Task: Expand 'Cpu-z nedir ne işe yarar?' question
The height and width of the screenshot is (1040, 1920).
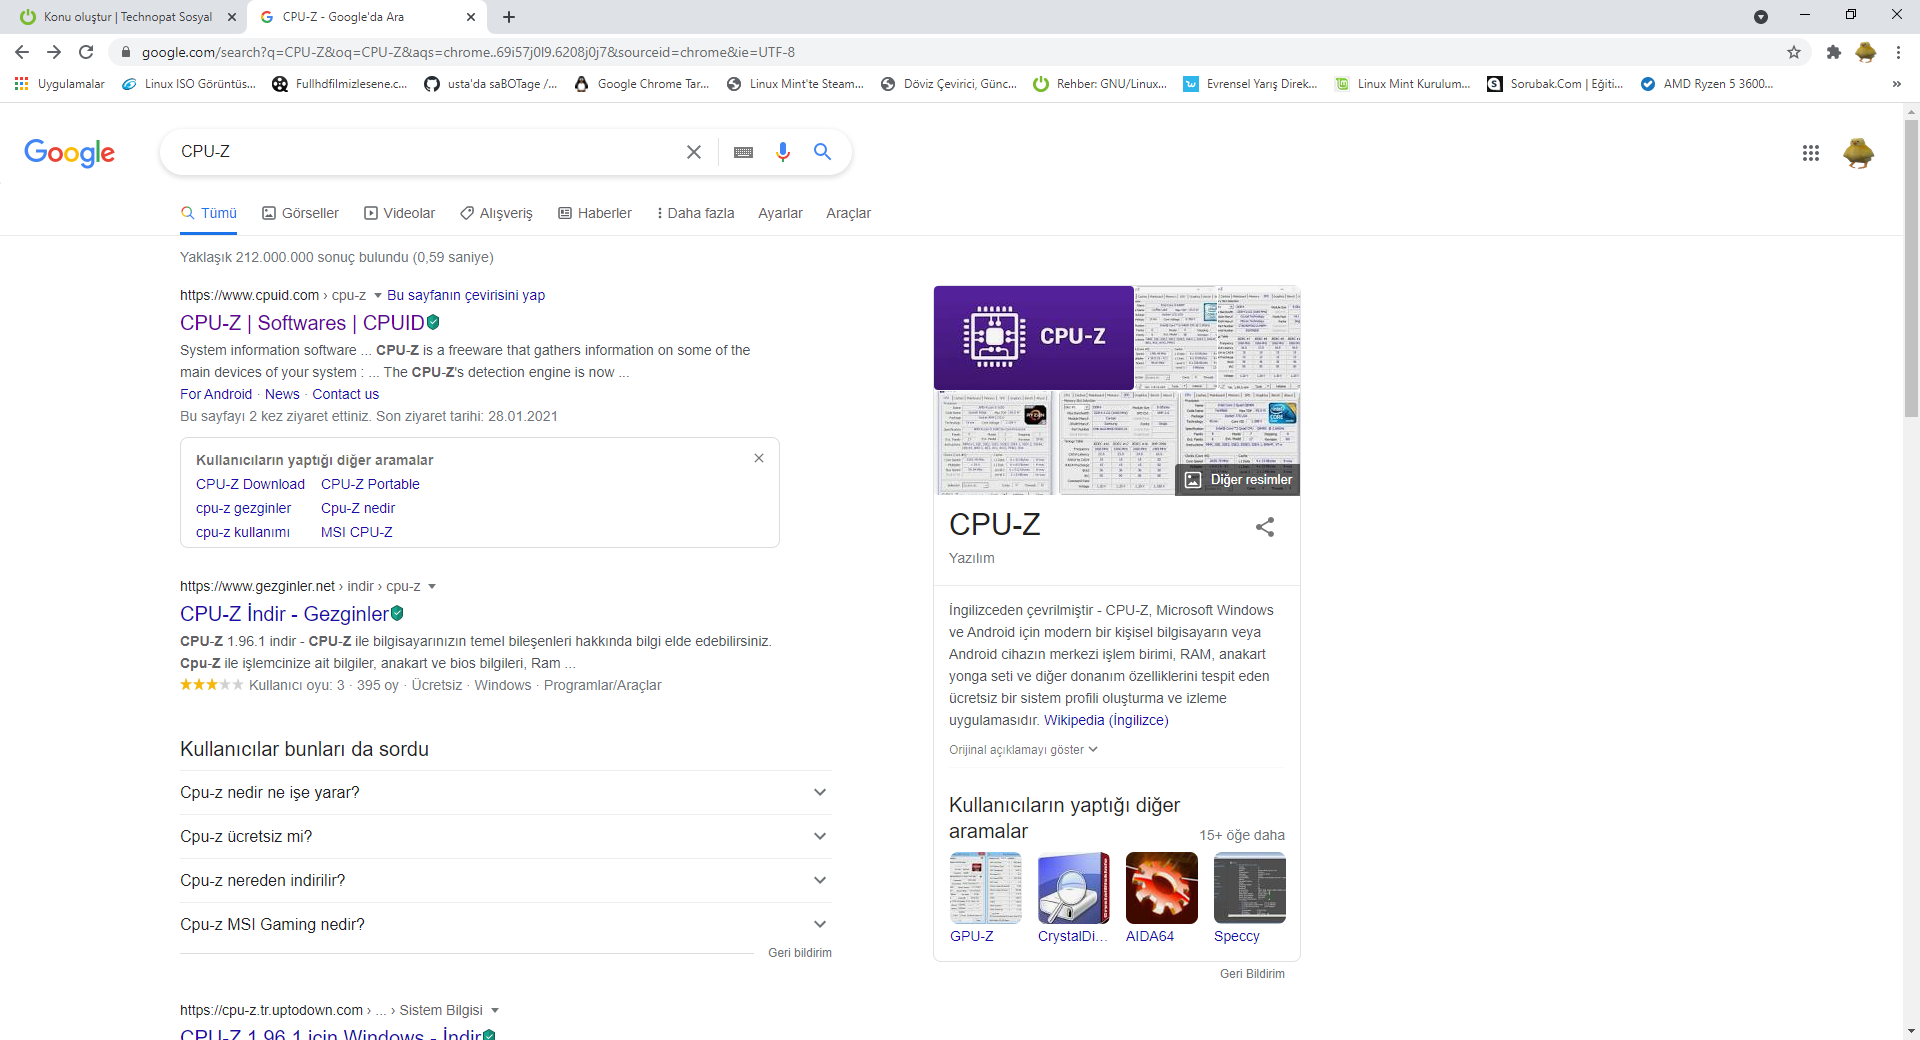Action: (505, 793)
